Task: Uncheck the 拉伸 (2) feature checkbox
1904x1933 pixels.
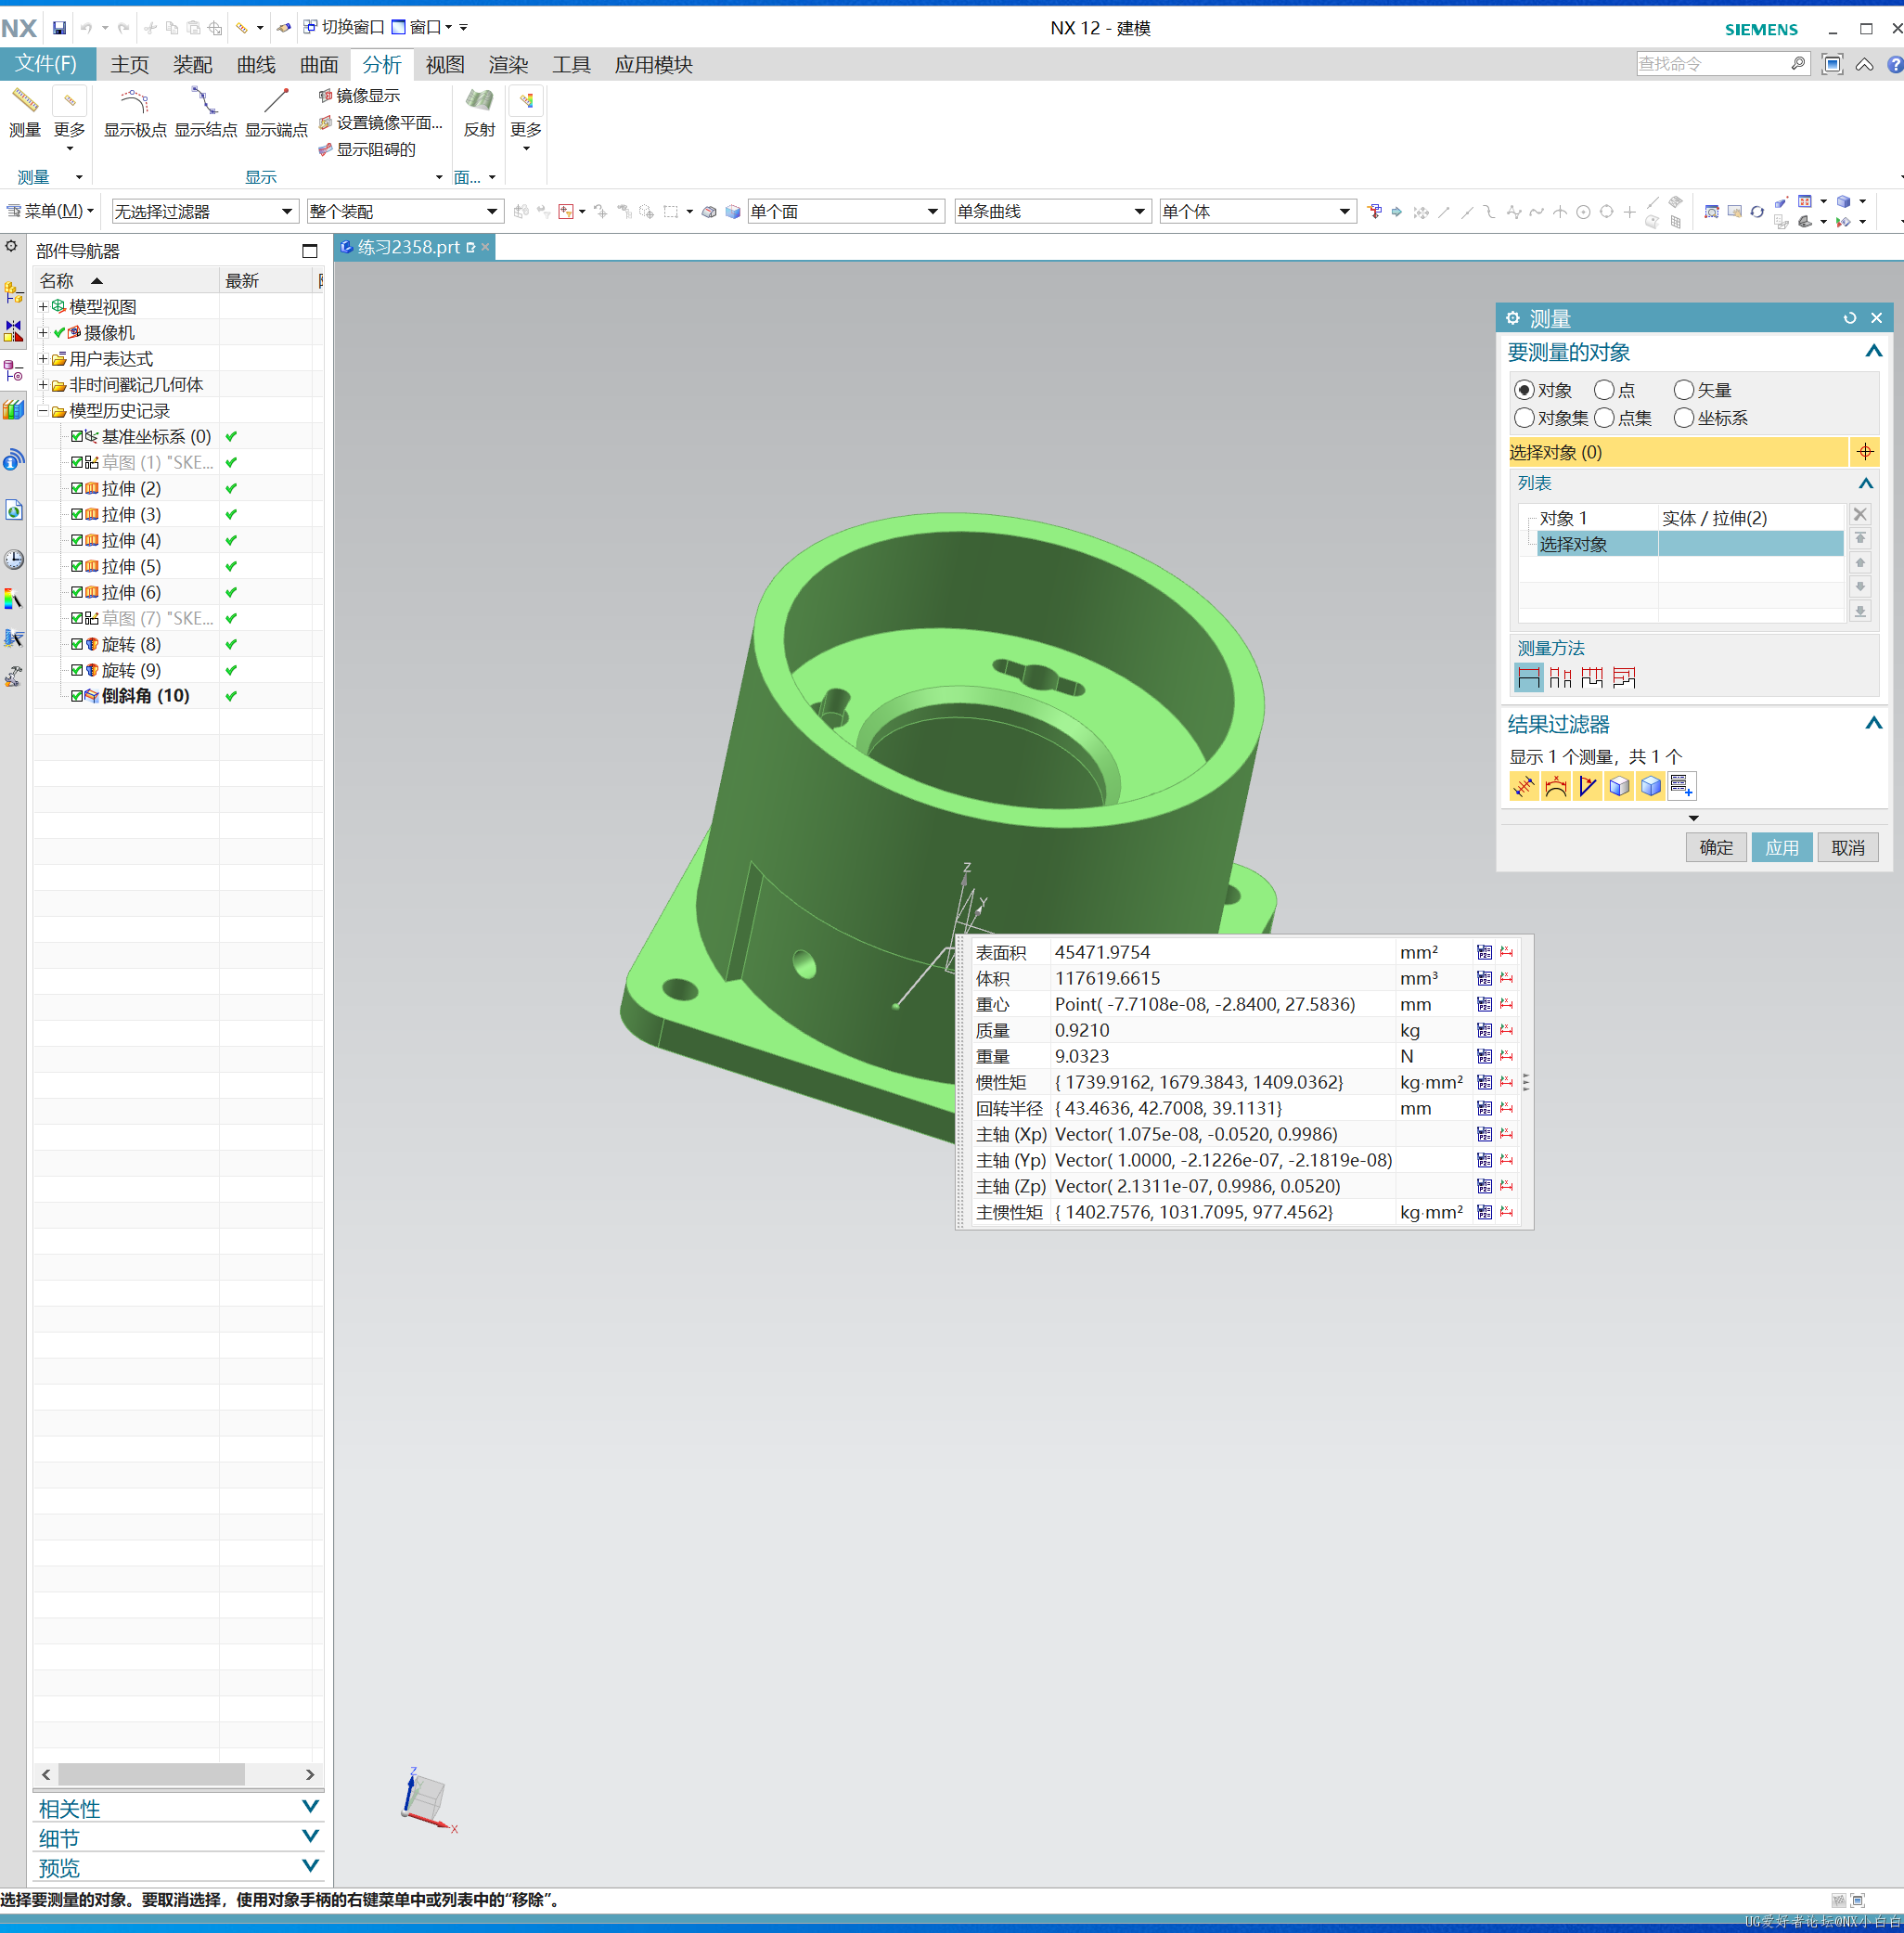Action: click(x=77, y=488)
